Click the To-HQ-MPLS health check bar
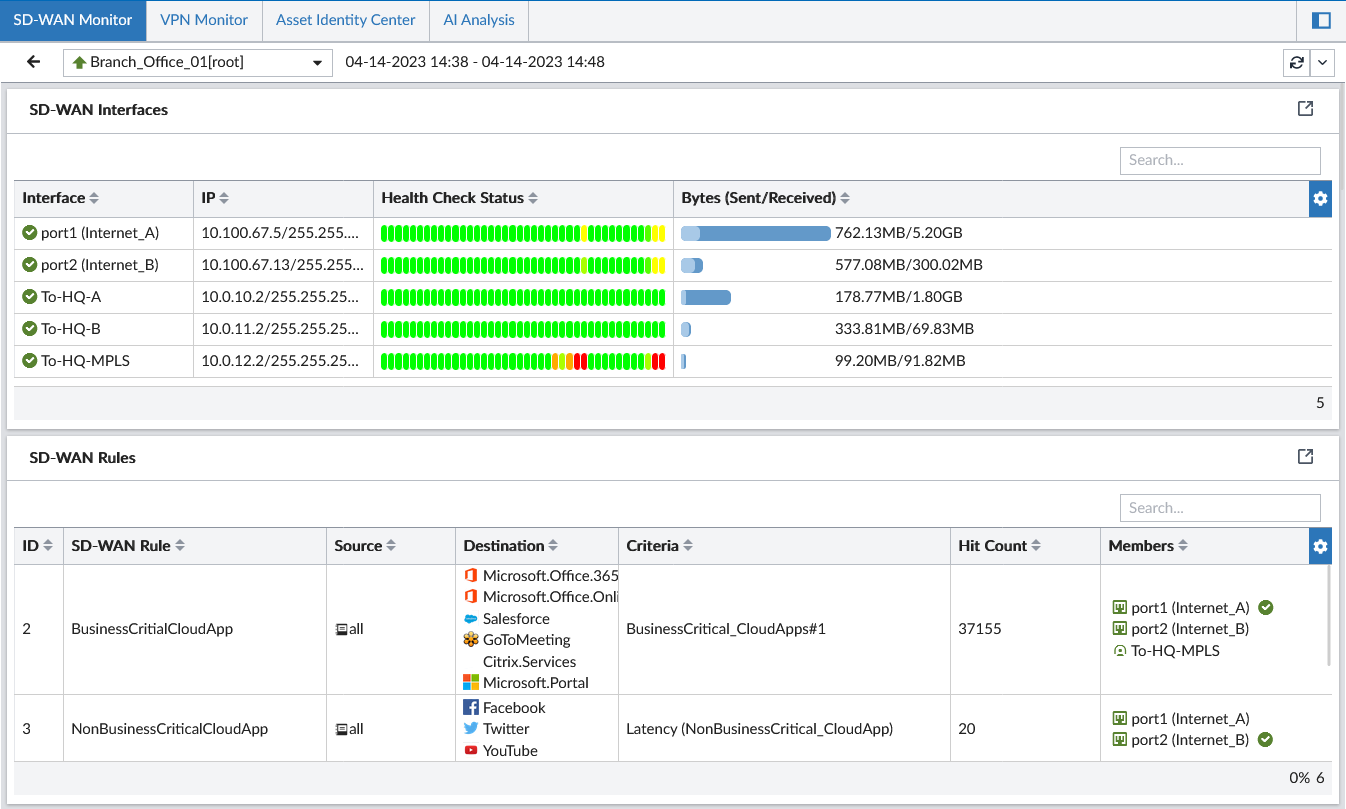The width and height of the screenshot is (1346, 809). click(523, 361)
